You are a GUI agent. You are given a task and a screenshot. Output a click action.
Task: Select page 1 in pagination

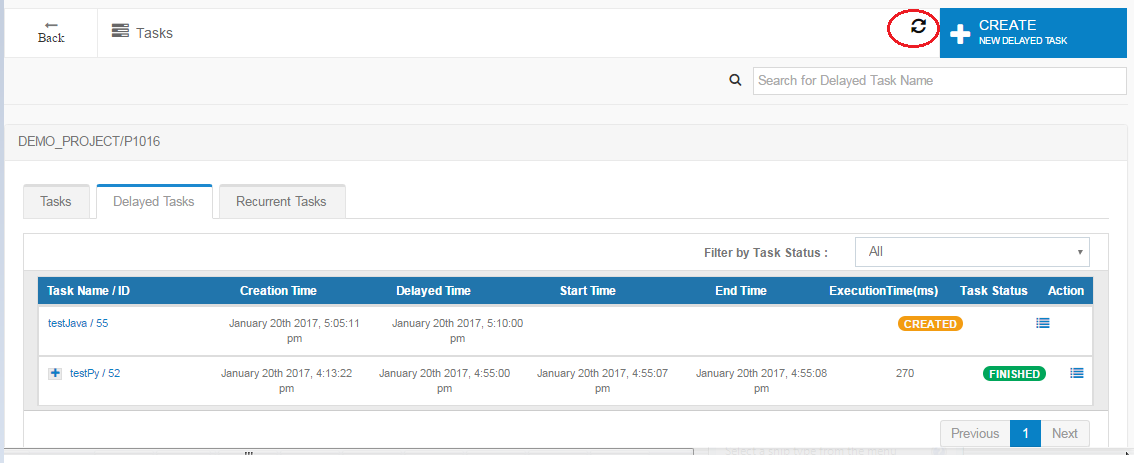pyautogui.click(x=1025, y=434)
